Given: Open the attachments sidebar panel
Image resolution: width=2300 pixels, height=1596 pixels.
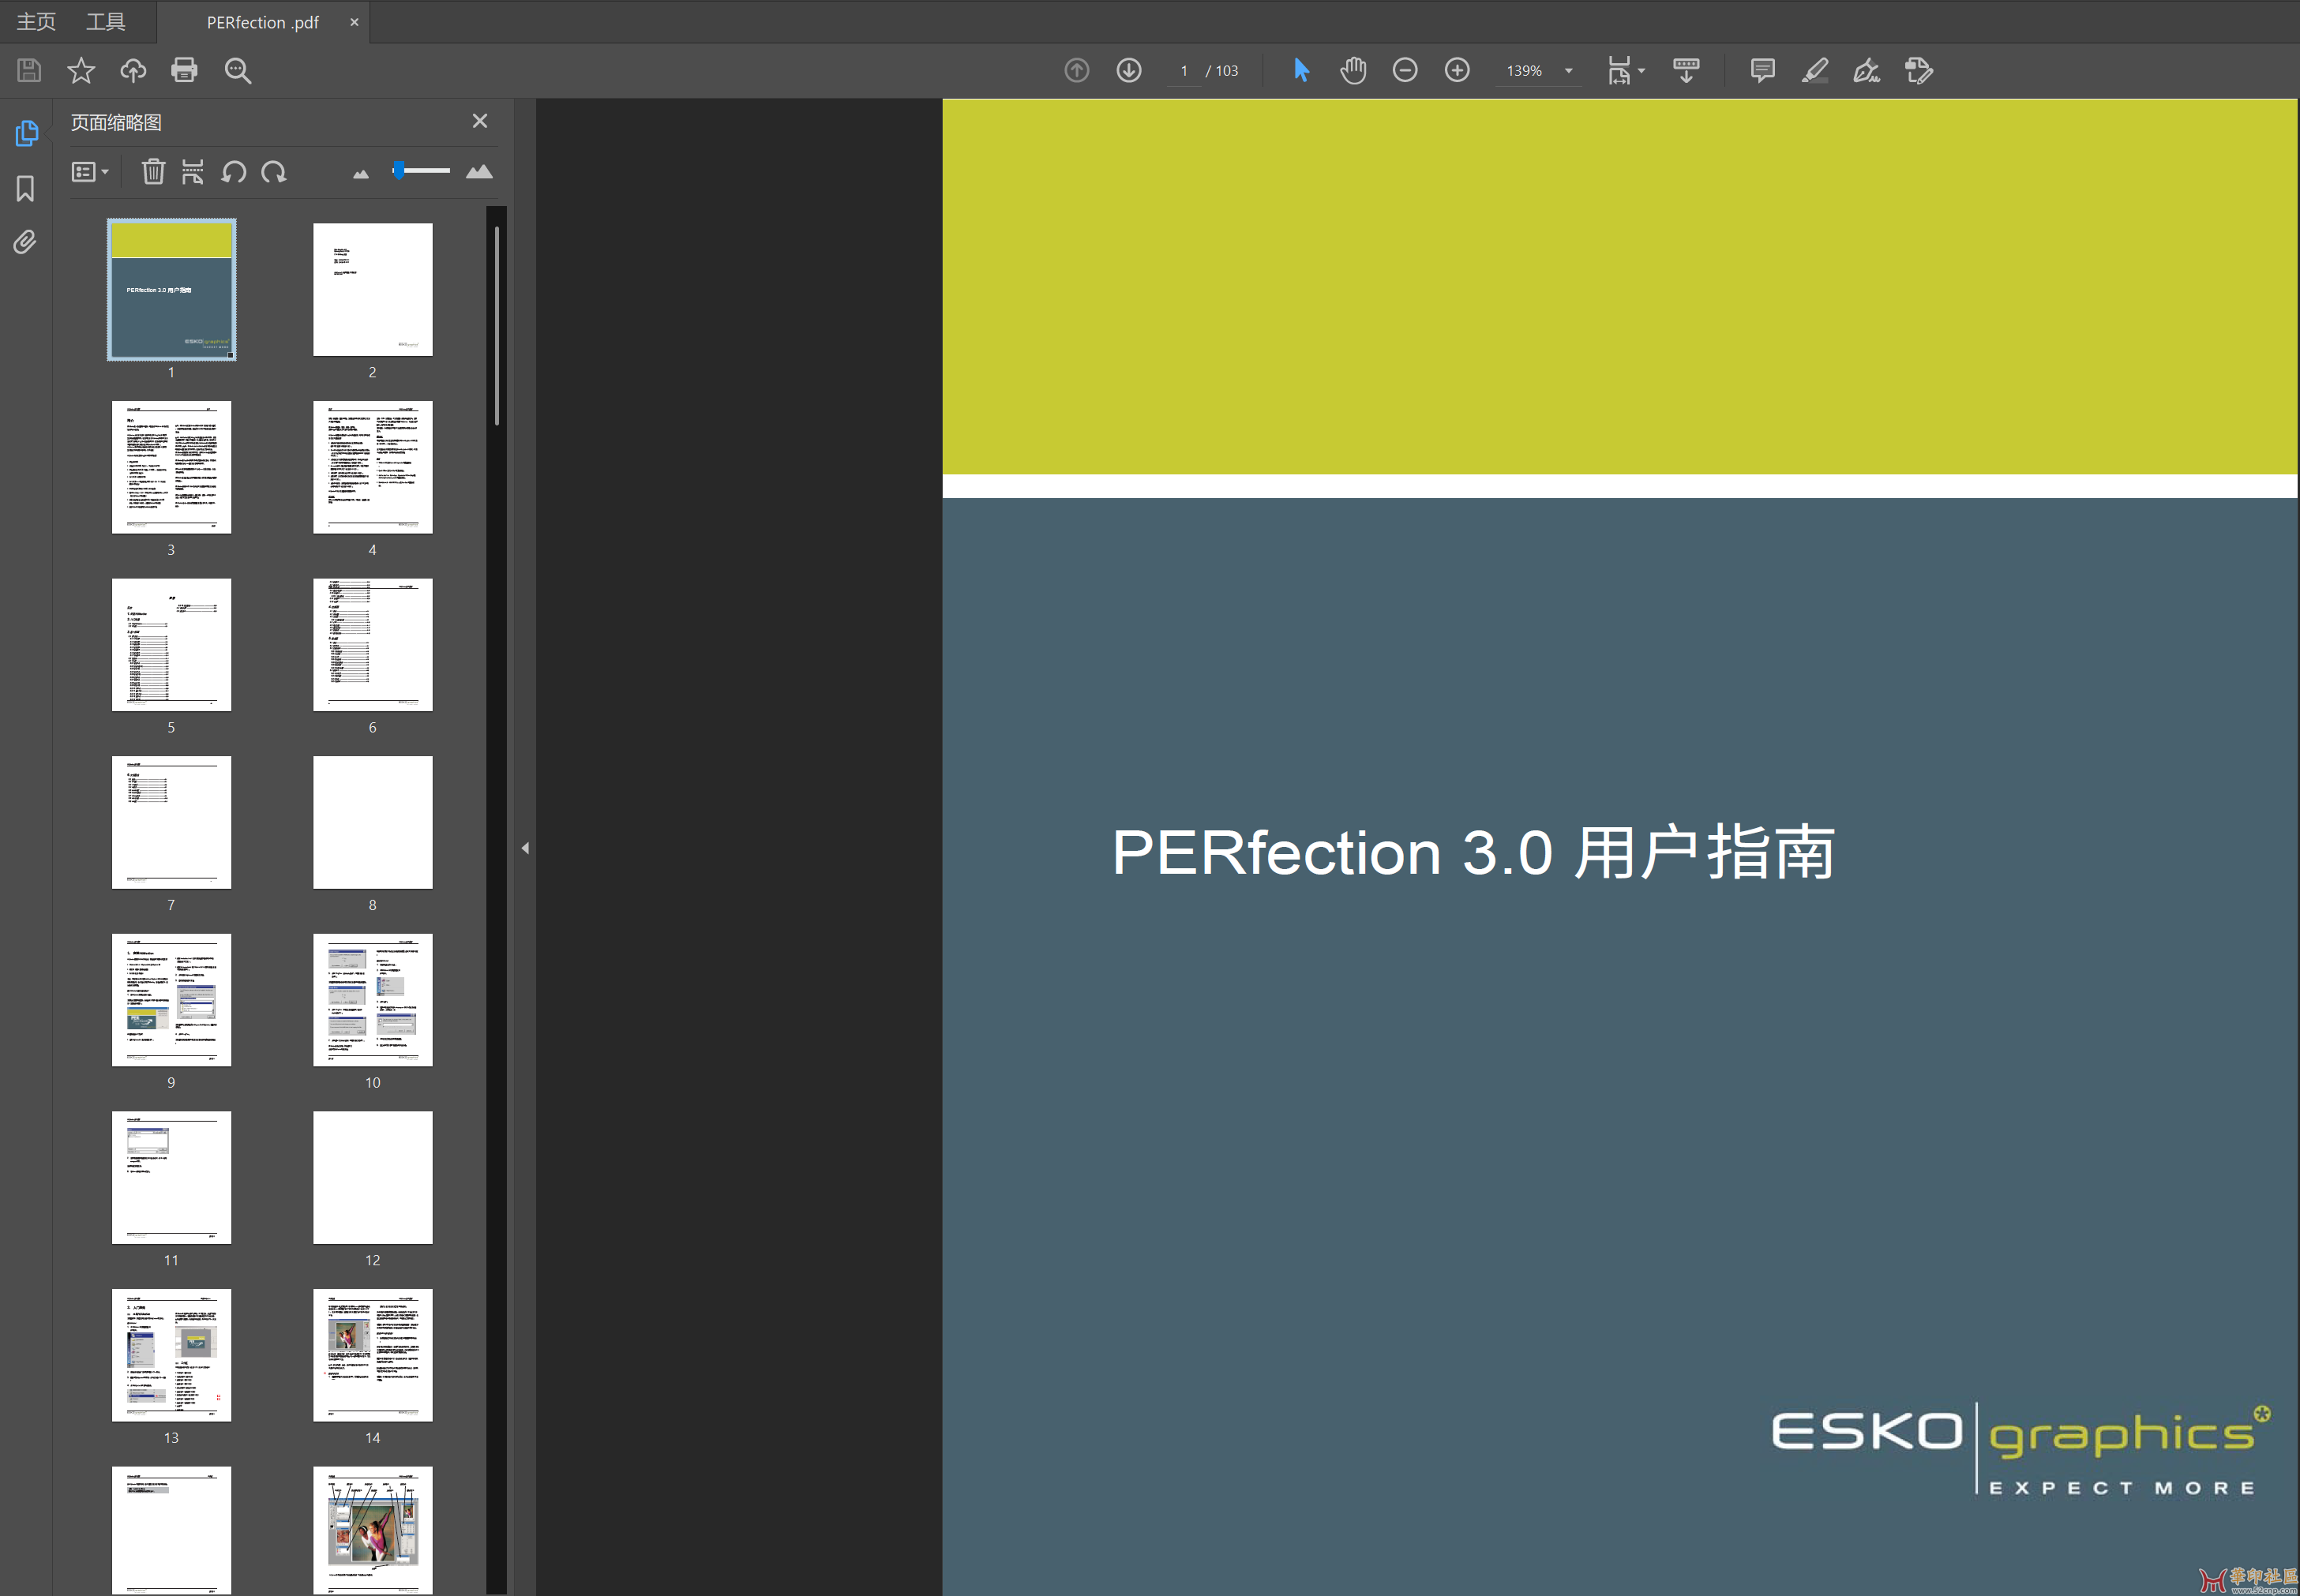Looking at the screenshot, I should [25, 242].
